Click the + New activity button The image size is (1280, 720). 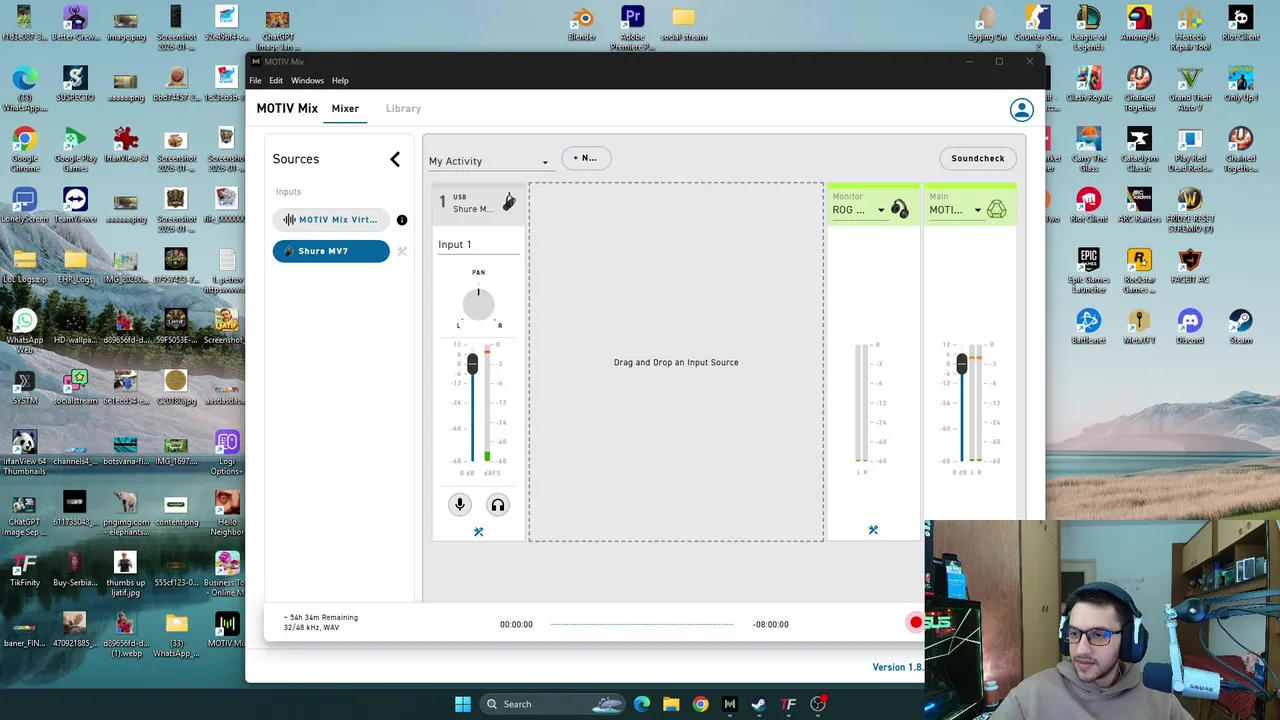click(x=586, y=158)
